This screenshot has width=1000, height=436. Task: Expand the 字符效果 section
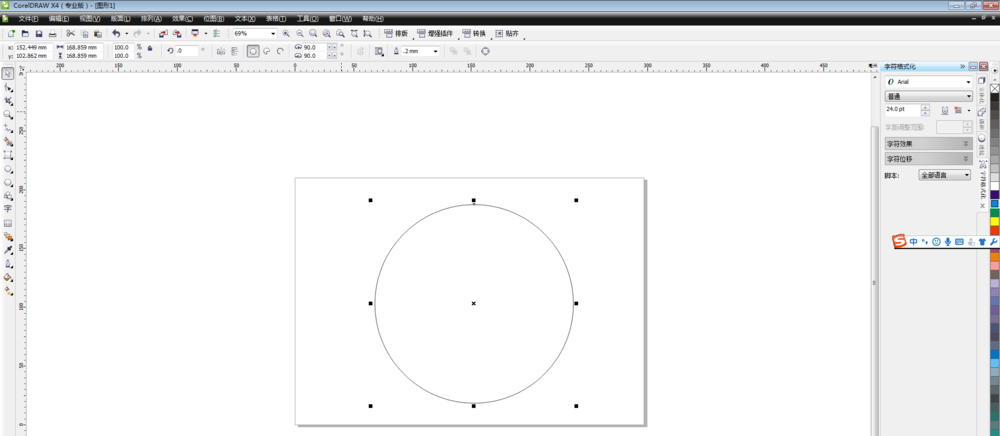[927, 144]
